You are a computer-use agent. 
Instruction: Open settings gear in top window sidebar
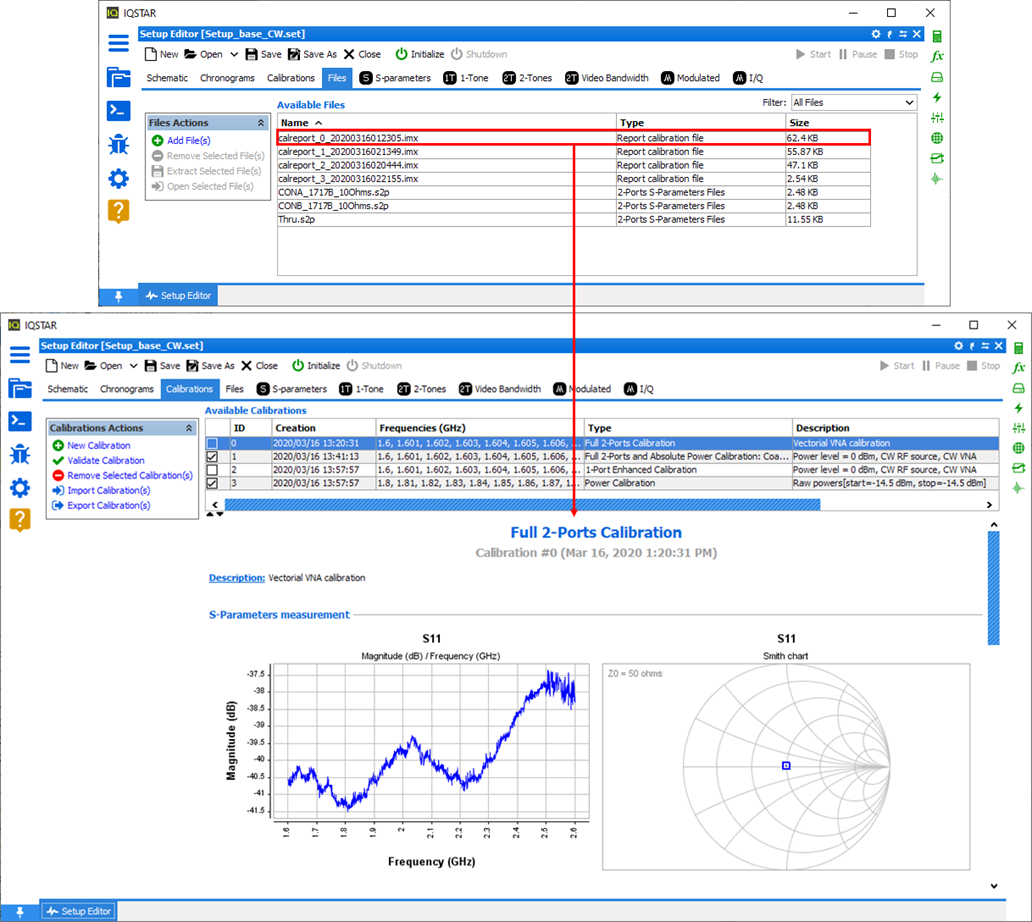coord(118,178)
